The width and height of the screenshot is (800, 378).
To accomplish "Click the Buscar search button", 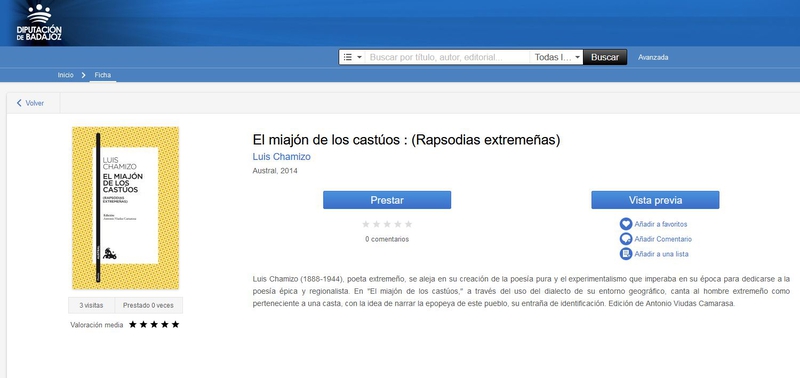I will (x=605, y=57).
